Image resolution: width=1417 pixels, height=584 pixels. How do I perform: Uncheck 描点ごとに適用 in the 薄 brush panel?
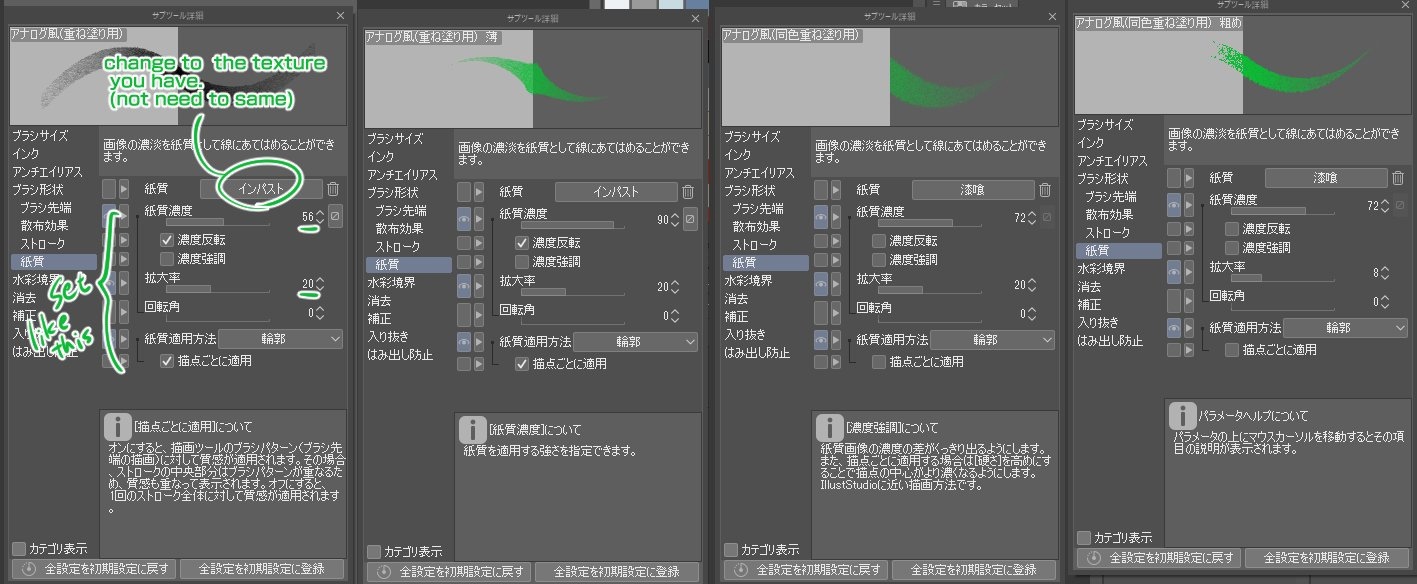point(522,364)
